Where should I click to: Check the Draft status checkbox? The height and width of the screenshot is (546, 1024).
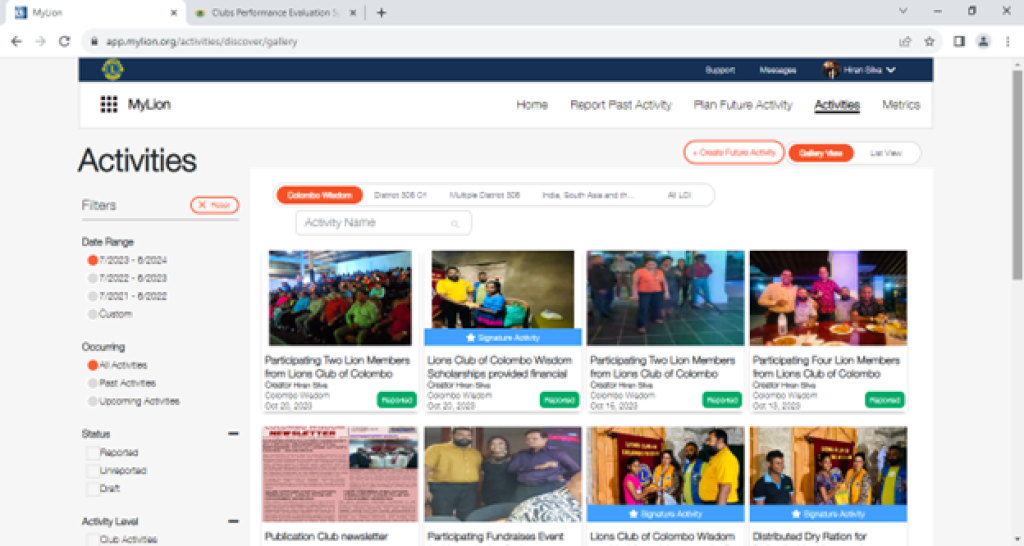[x=93, y=489]
